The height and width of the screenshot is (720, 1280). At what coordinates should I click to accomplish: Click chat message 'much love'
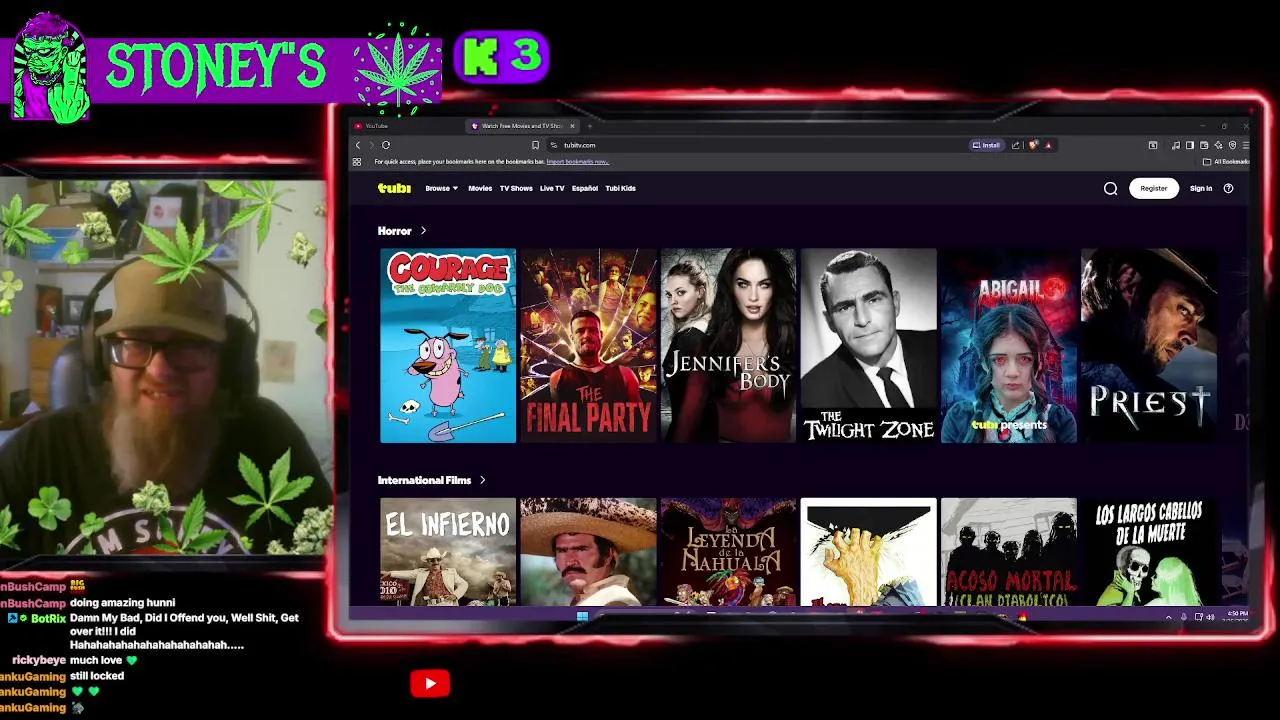pyautogui.click(x=97, y=661)
